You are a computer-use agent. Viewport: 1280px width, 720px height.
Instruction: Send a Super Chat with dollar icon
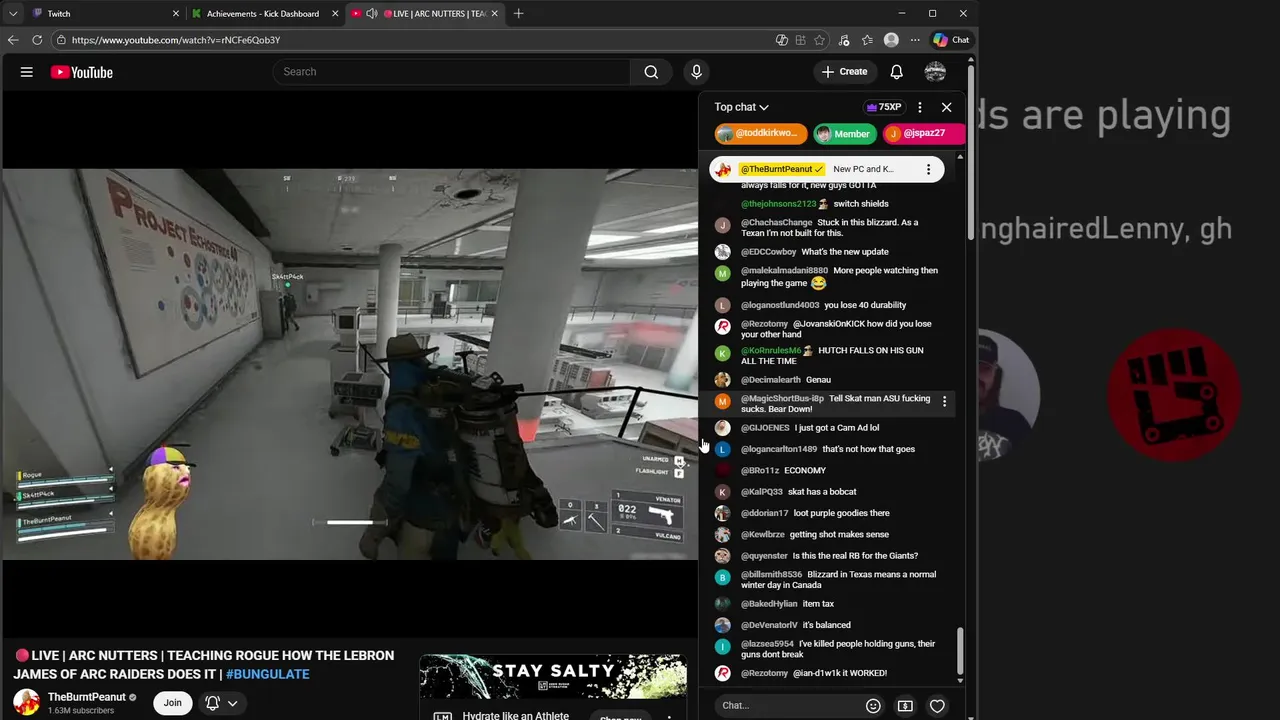(x=905, y=706)
